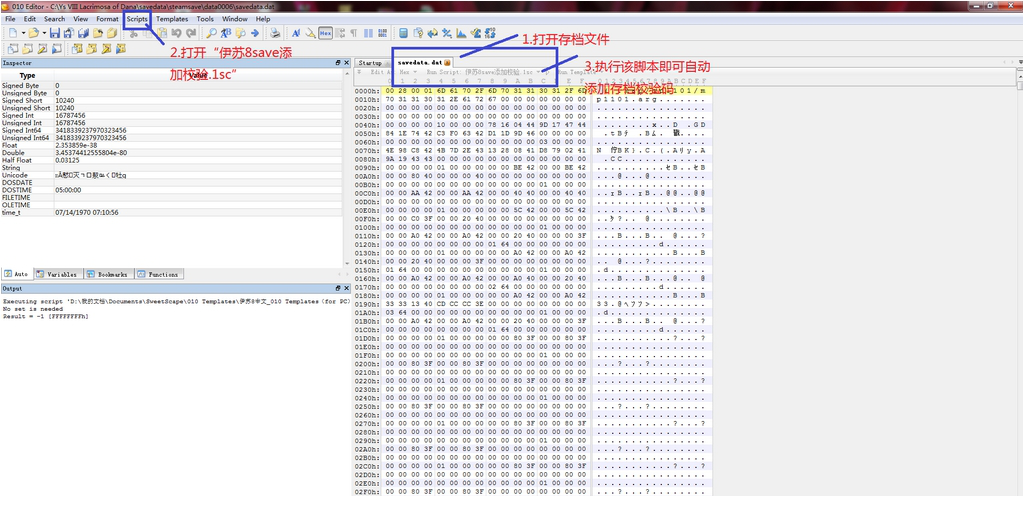
Task: Toggle the Hex edit mode button
Action: 325,33
